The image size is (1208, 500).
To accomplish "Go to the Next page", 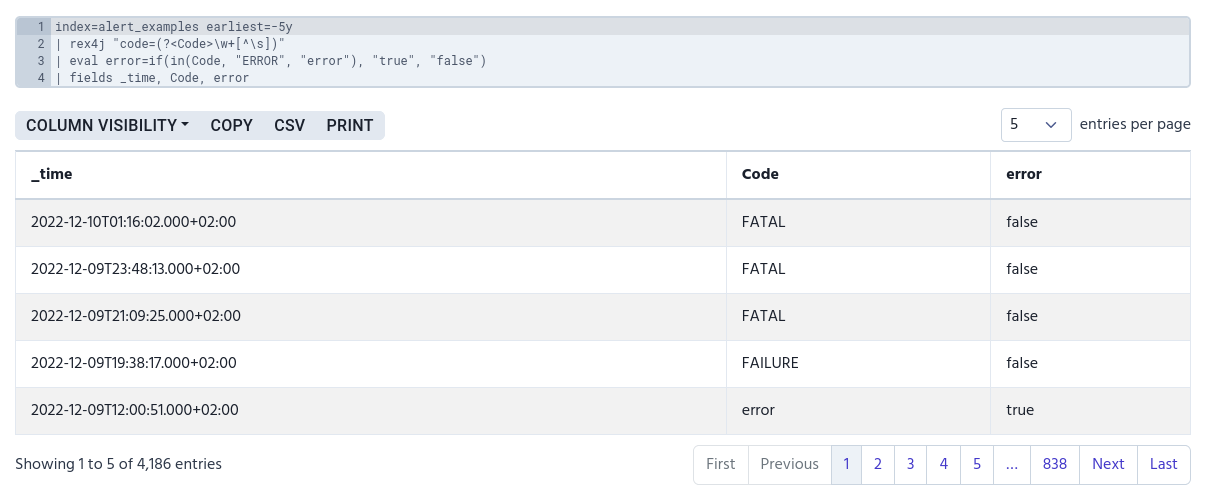I will pos(1108,464).
